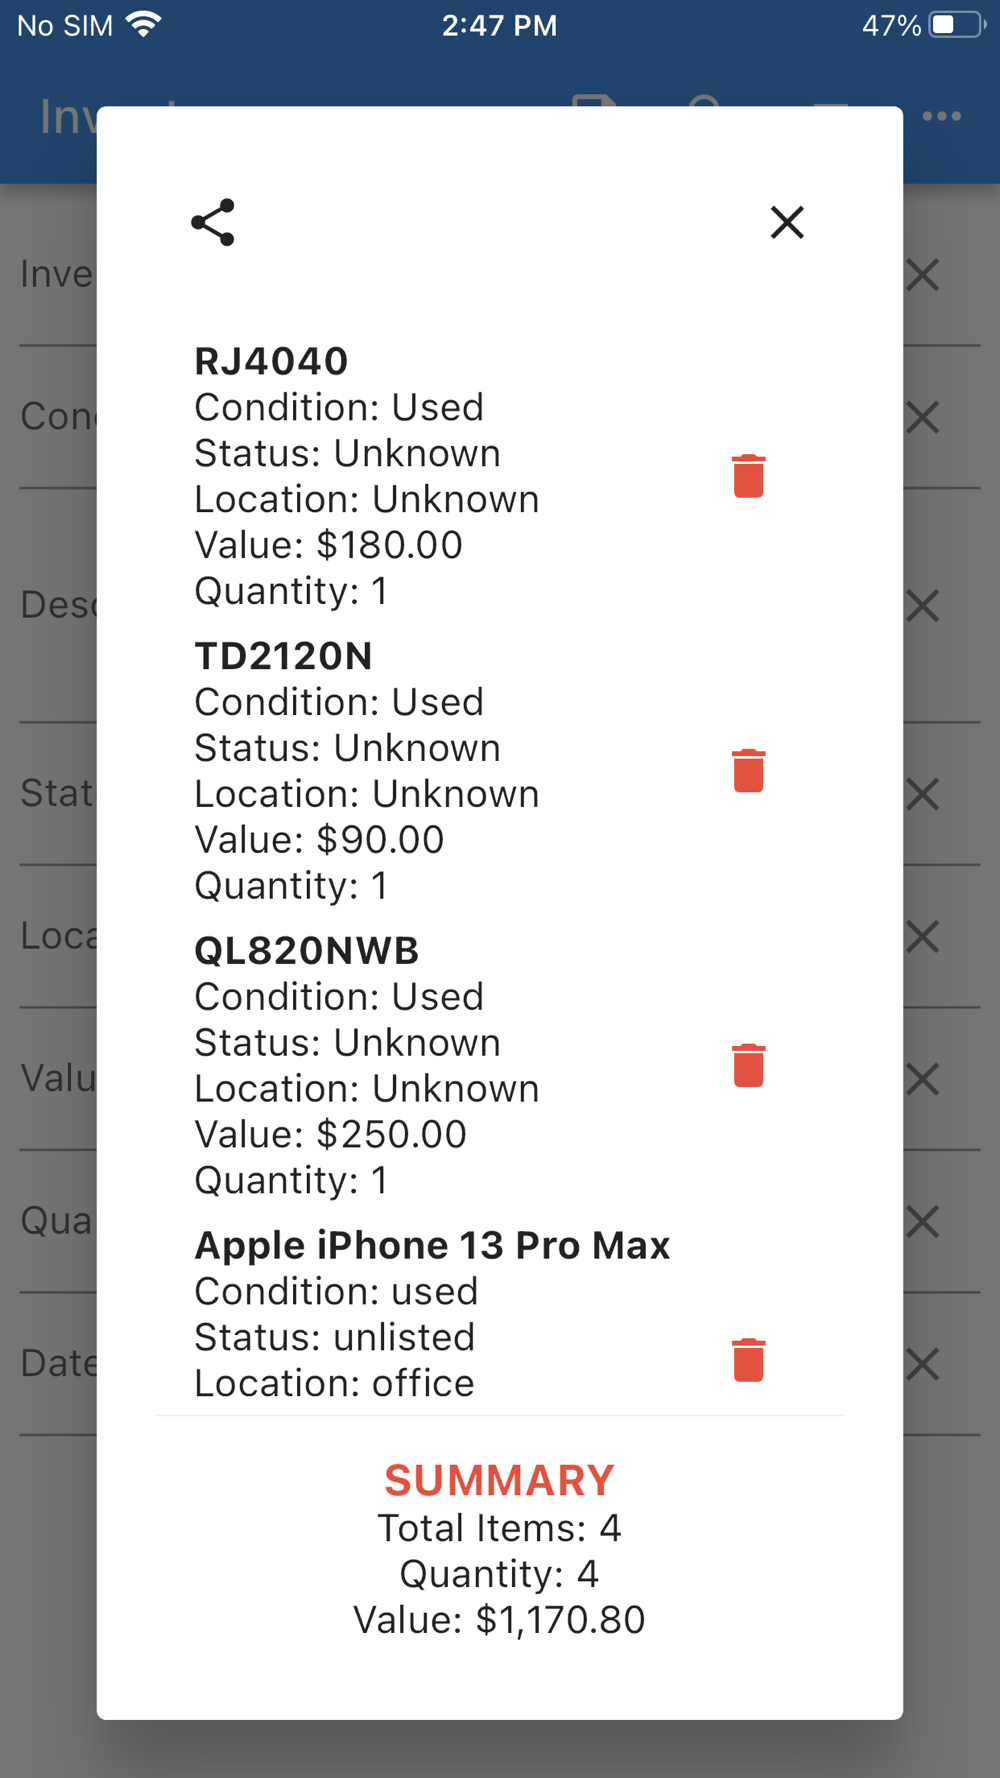Close the inventory list dialog
This screenshot has height=1778, width=1000.
tap(787, 222)
